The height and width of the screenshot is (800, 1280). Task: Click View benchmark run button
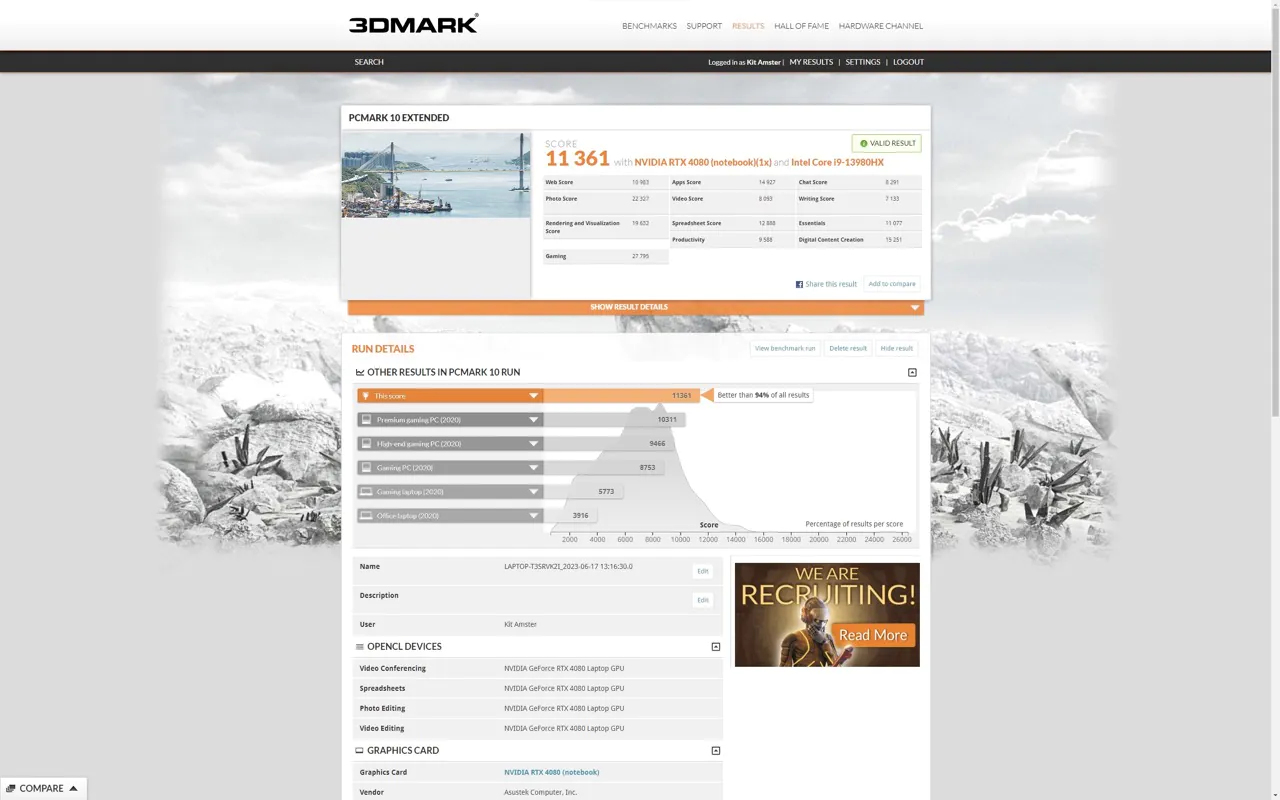[785, 348]
